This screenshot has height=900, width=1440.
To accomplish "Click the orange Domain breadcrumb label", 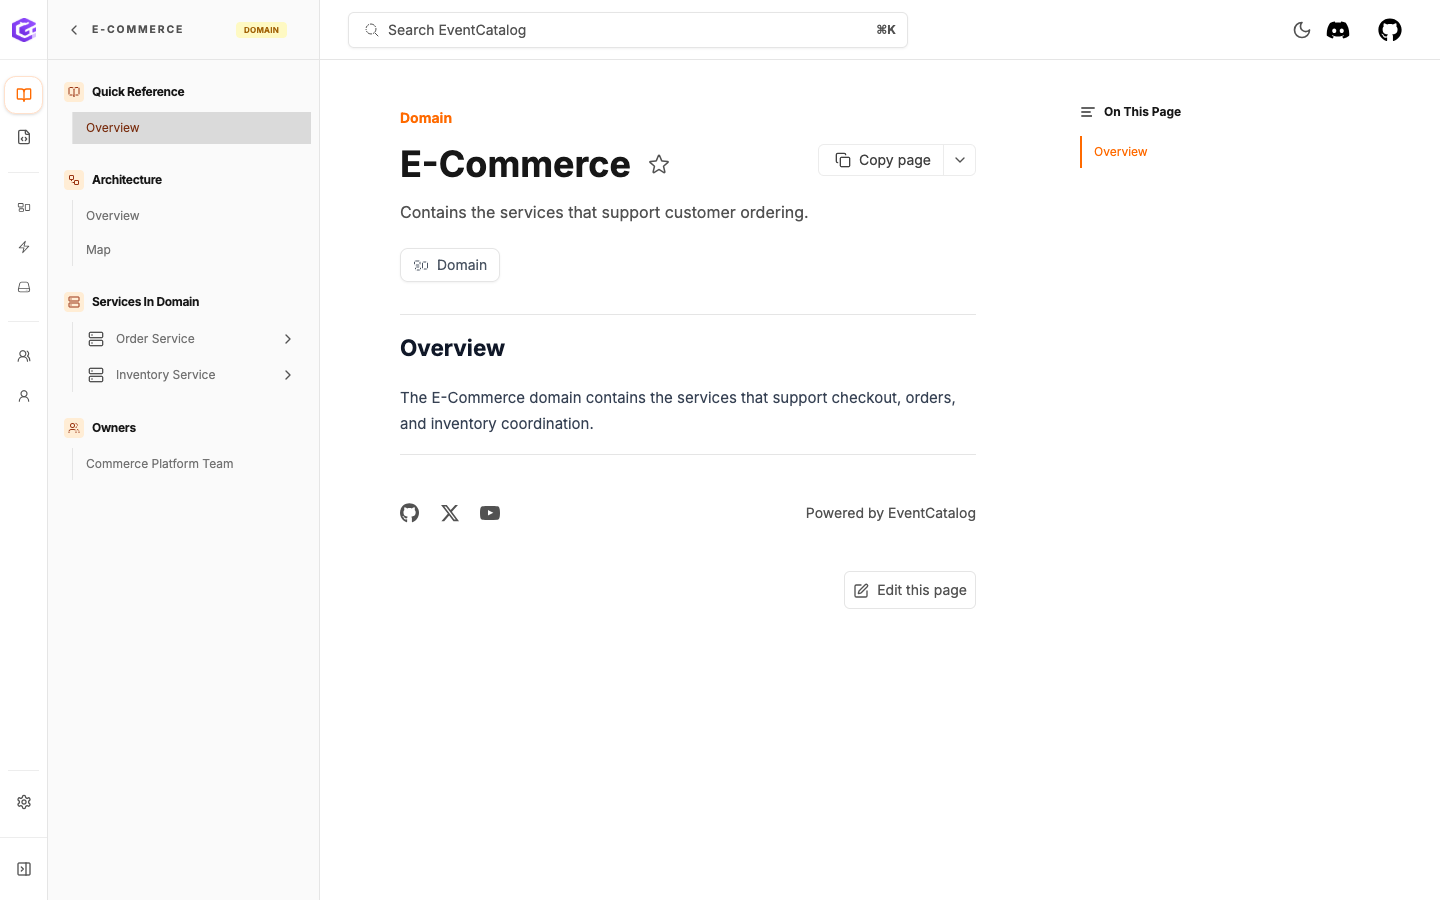I will 426,118.
